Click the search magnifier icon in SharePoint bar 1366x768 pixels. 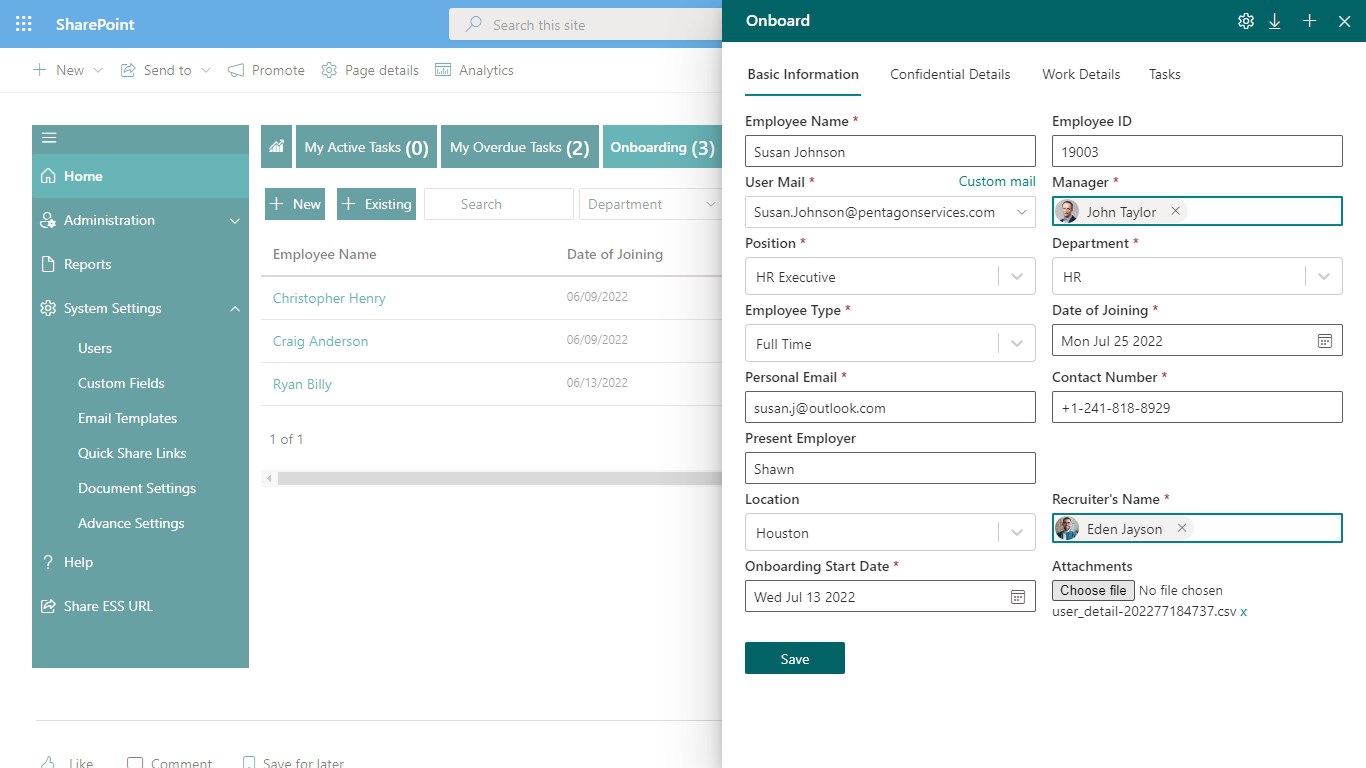point(475,24)
